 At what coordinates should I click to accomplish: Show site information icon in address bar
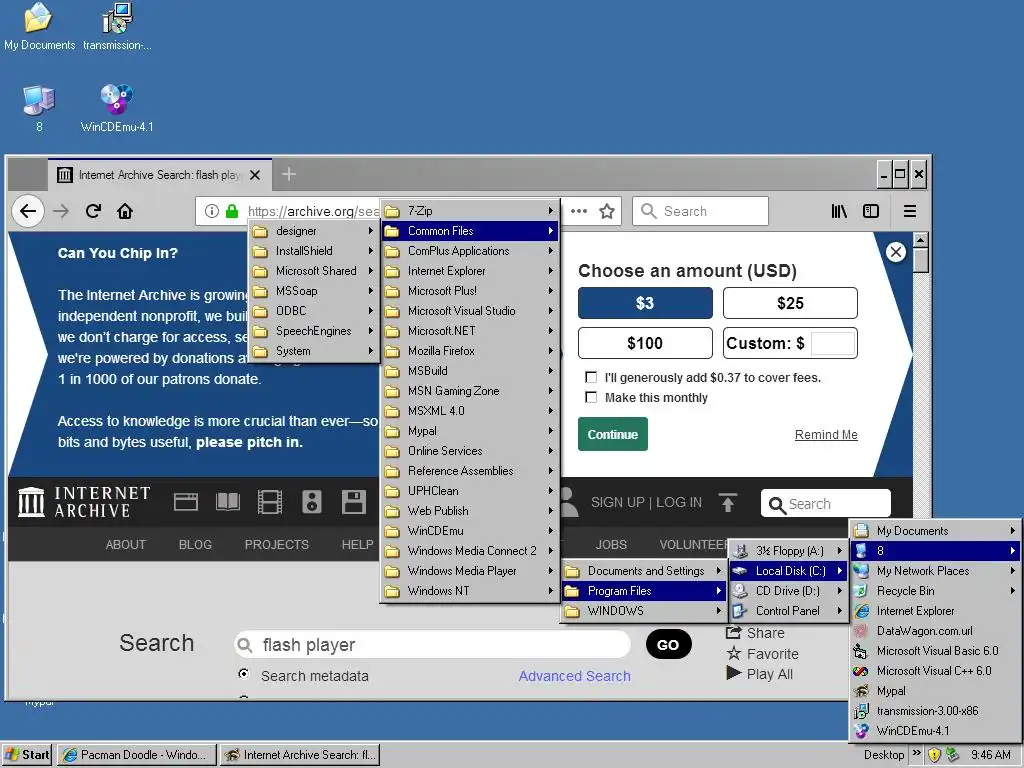click(x=212, y=211)
